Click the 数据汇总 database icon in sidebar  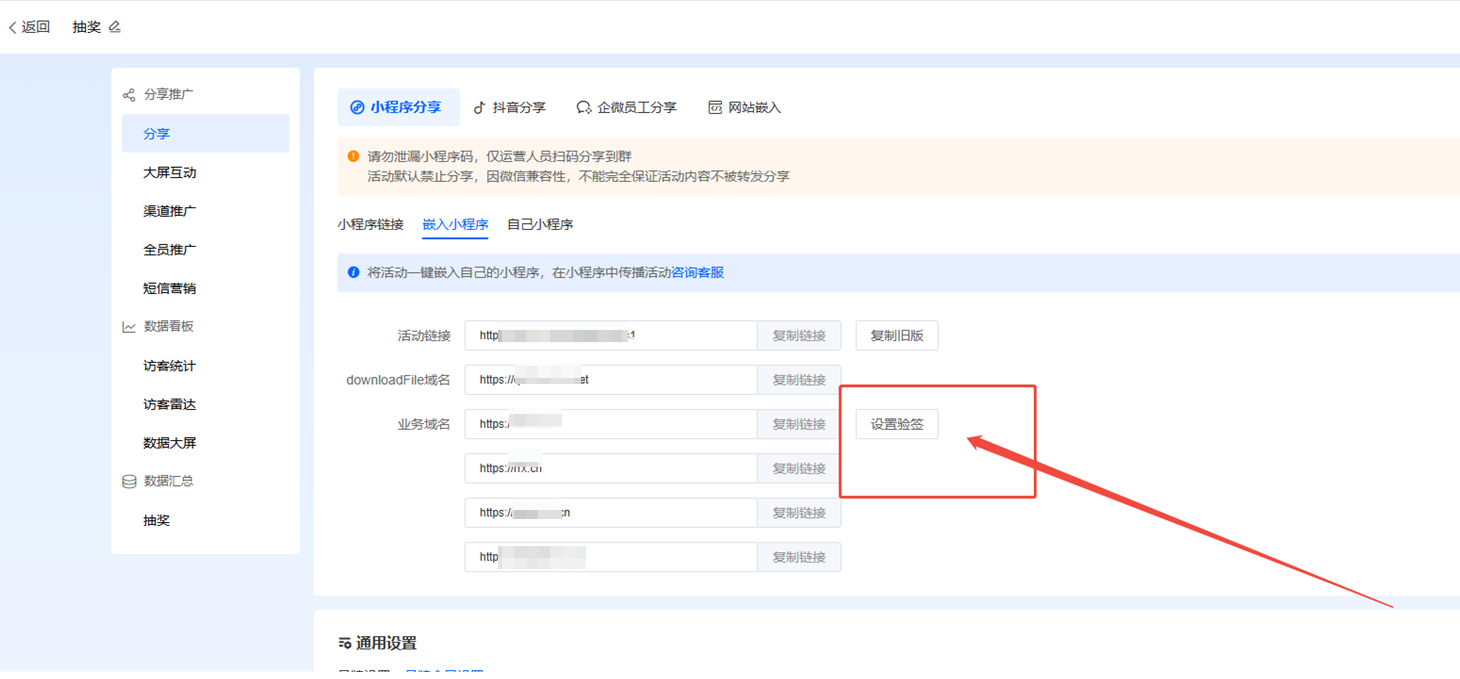tap(129, 481)
